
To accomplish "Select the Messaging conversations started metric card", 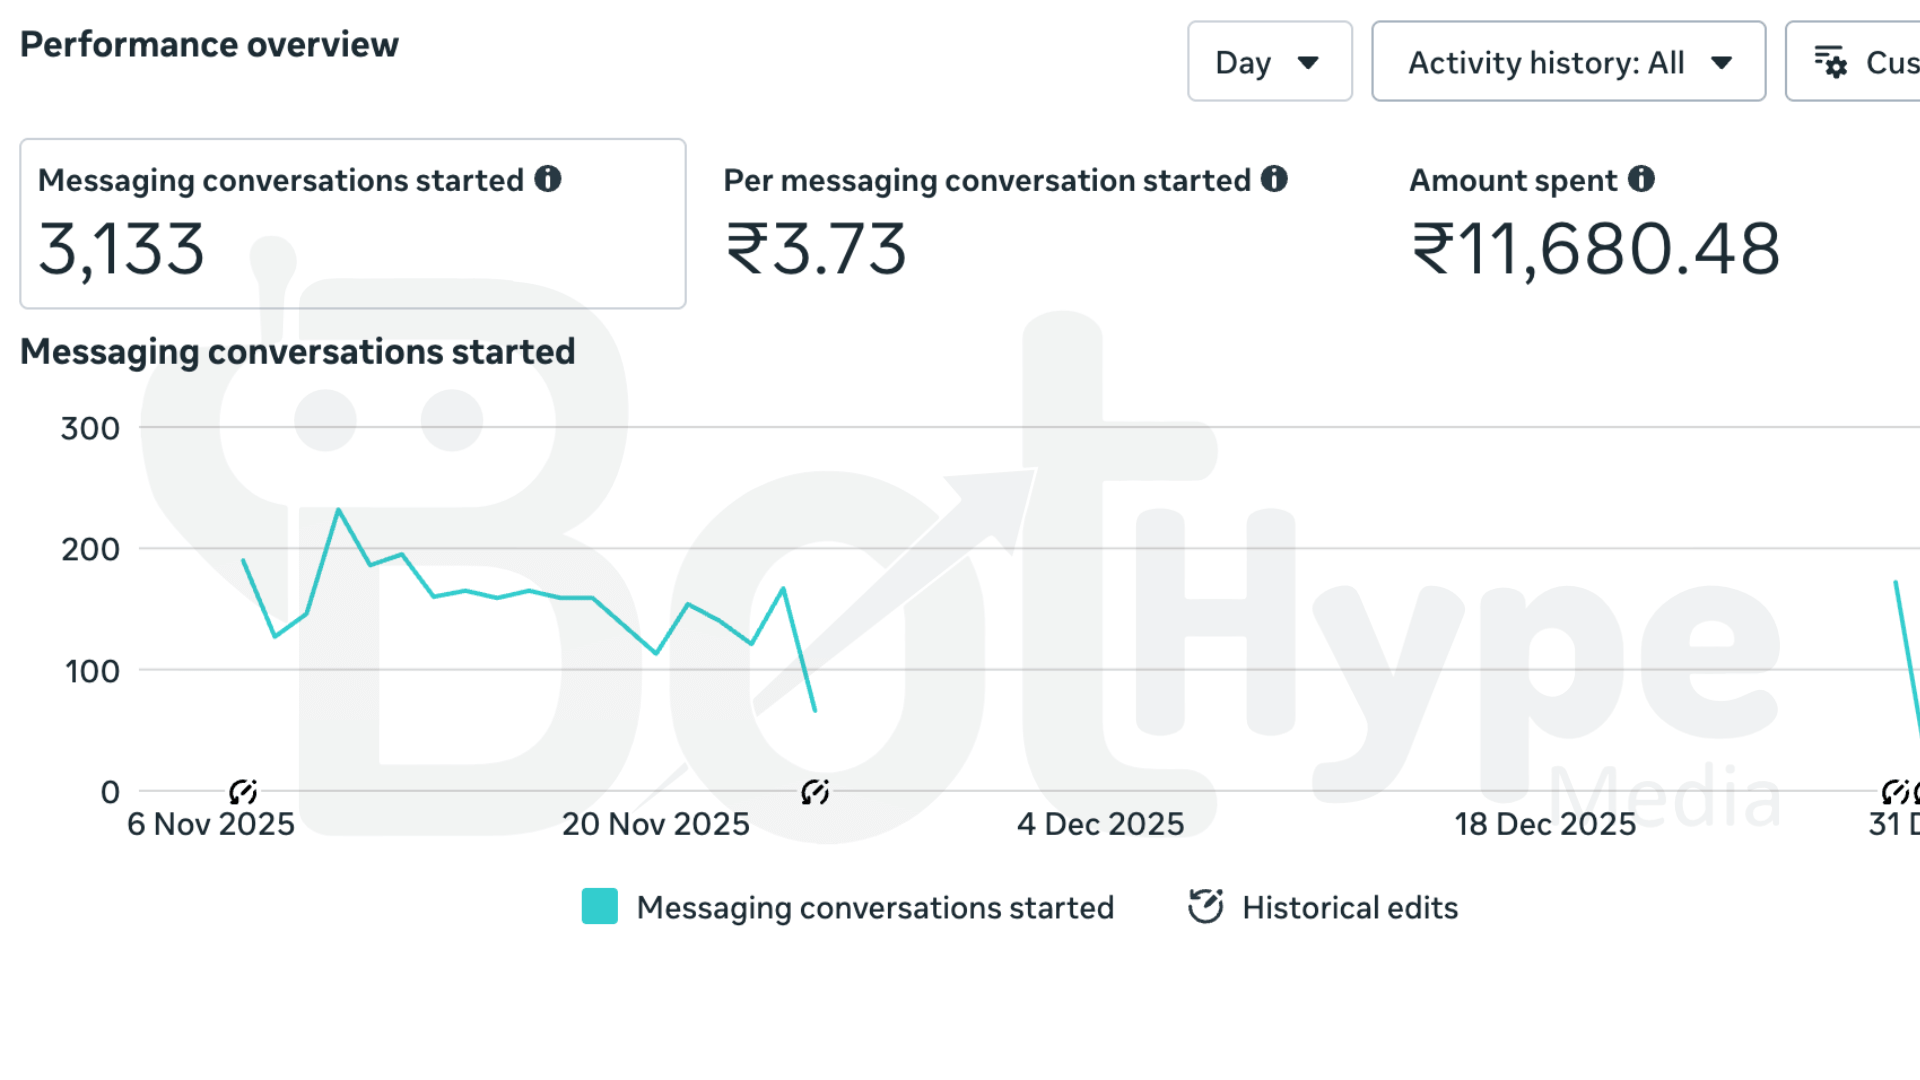I will [x=353, y=224].
